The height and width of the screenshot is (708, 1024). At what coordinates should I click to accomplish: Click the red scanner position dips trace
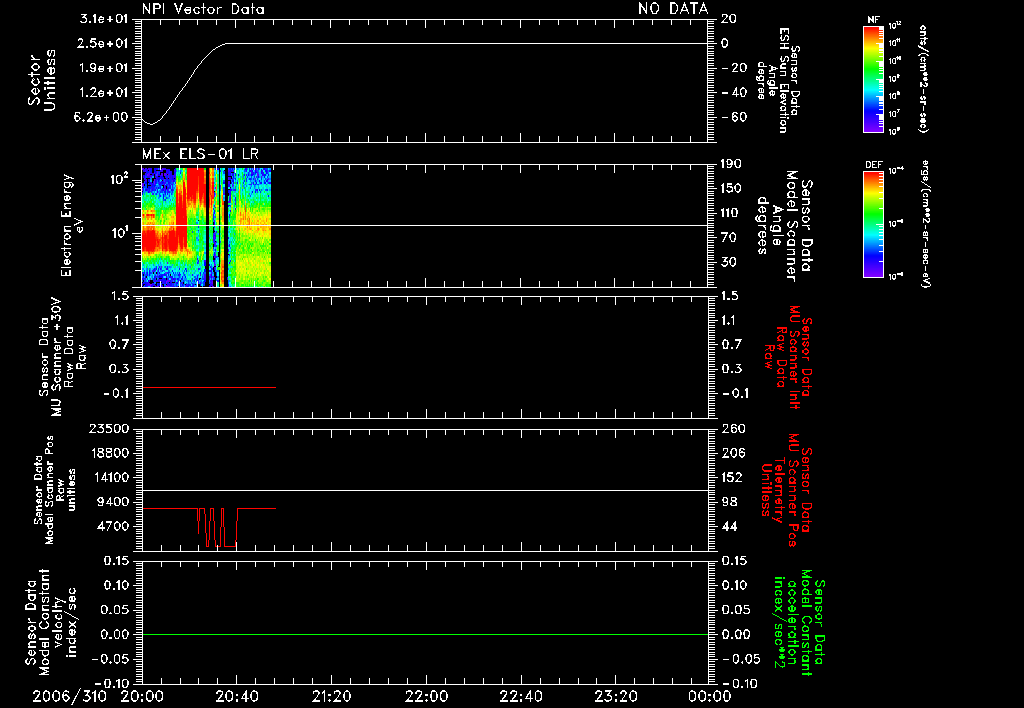click(x=218, y=527)
